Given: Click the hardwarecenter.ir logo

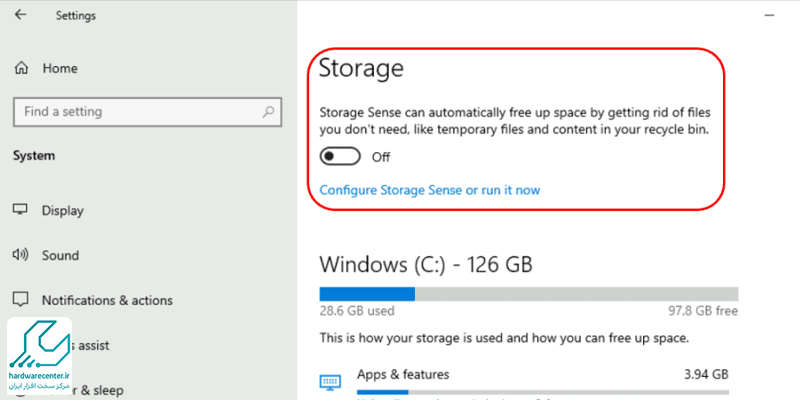Looking at the screenshot, I should [39, 355].
